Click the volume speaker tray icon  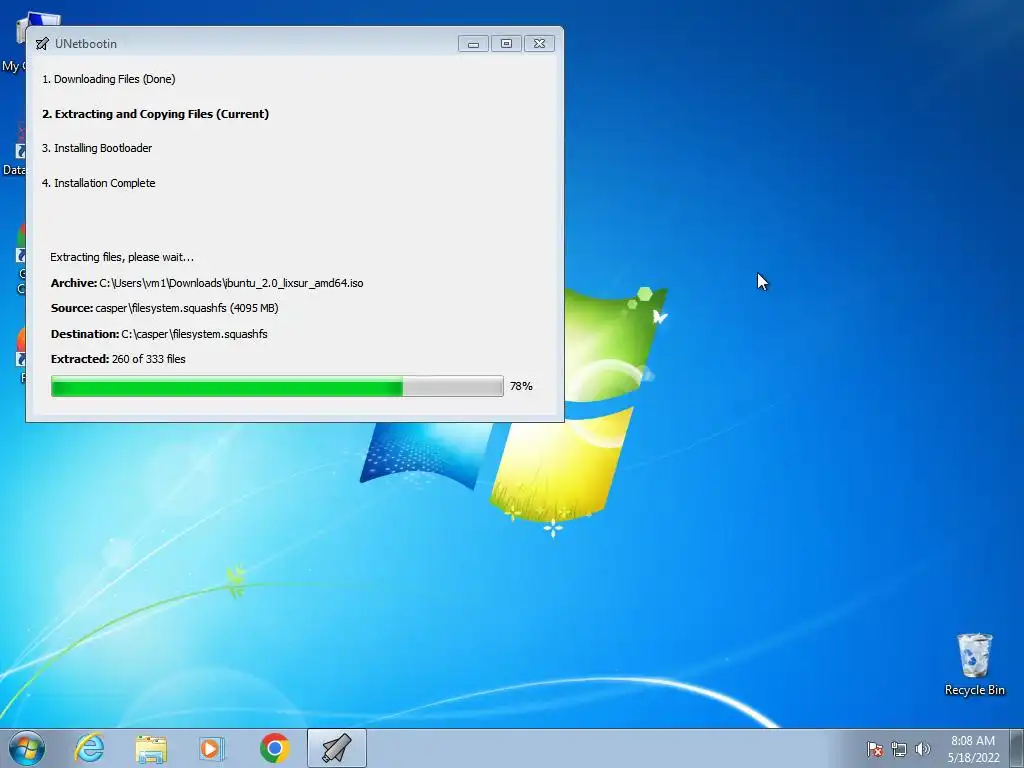coord(922,749)
